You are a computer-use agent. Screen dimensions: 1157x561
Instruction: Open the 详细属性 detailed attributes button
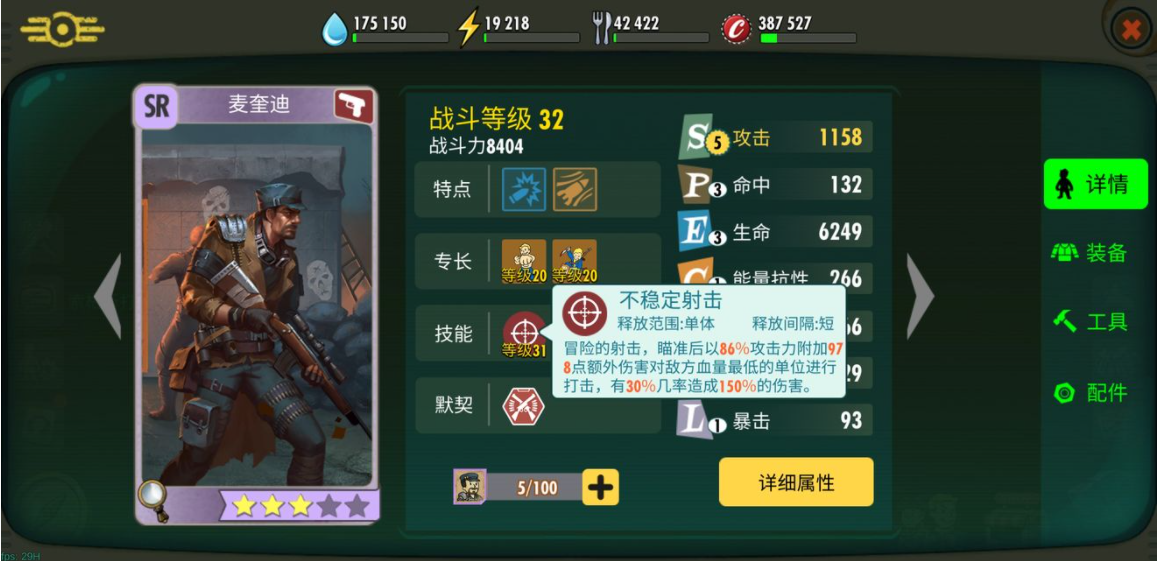[796, 482]
